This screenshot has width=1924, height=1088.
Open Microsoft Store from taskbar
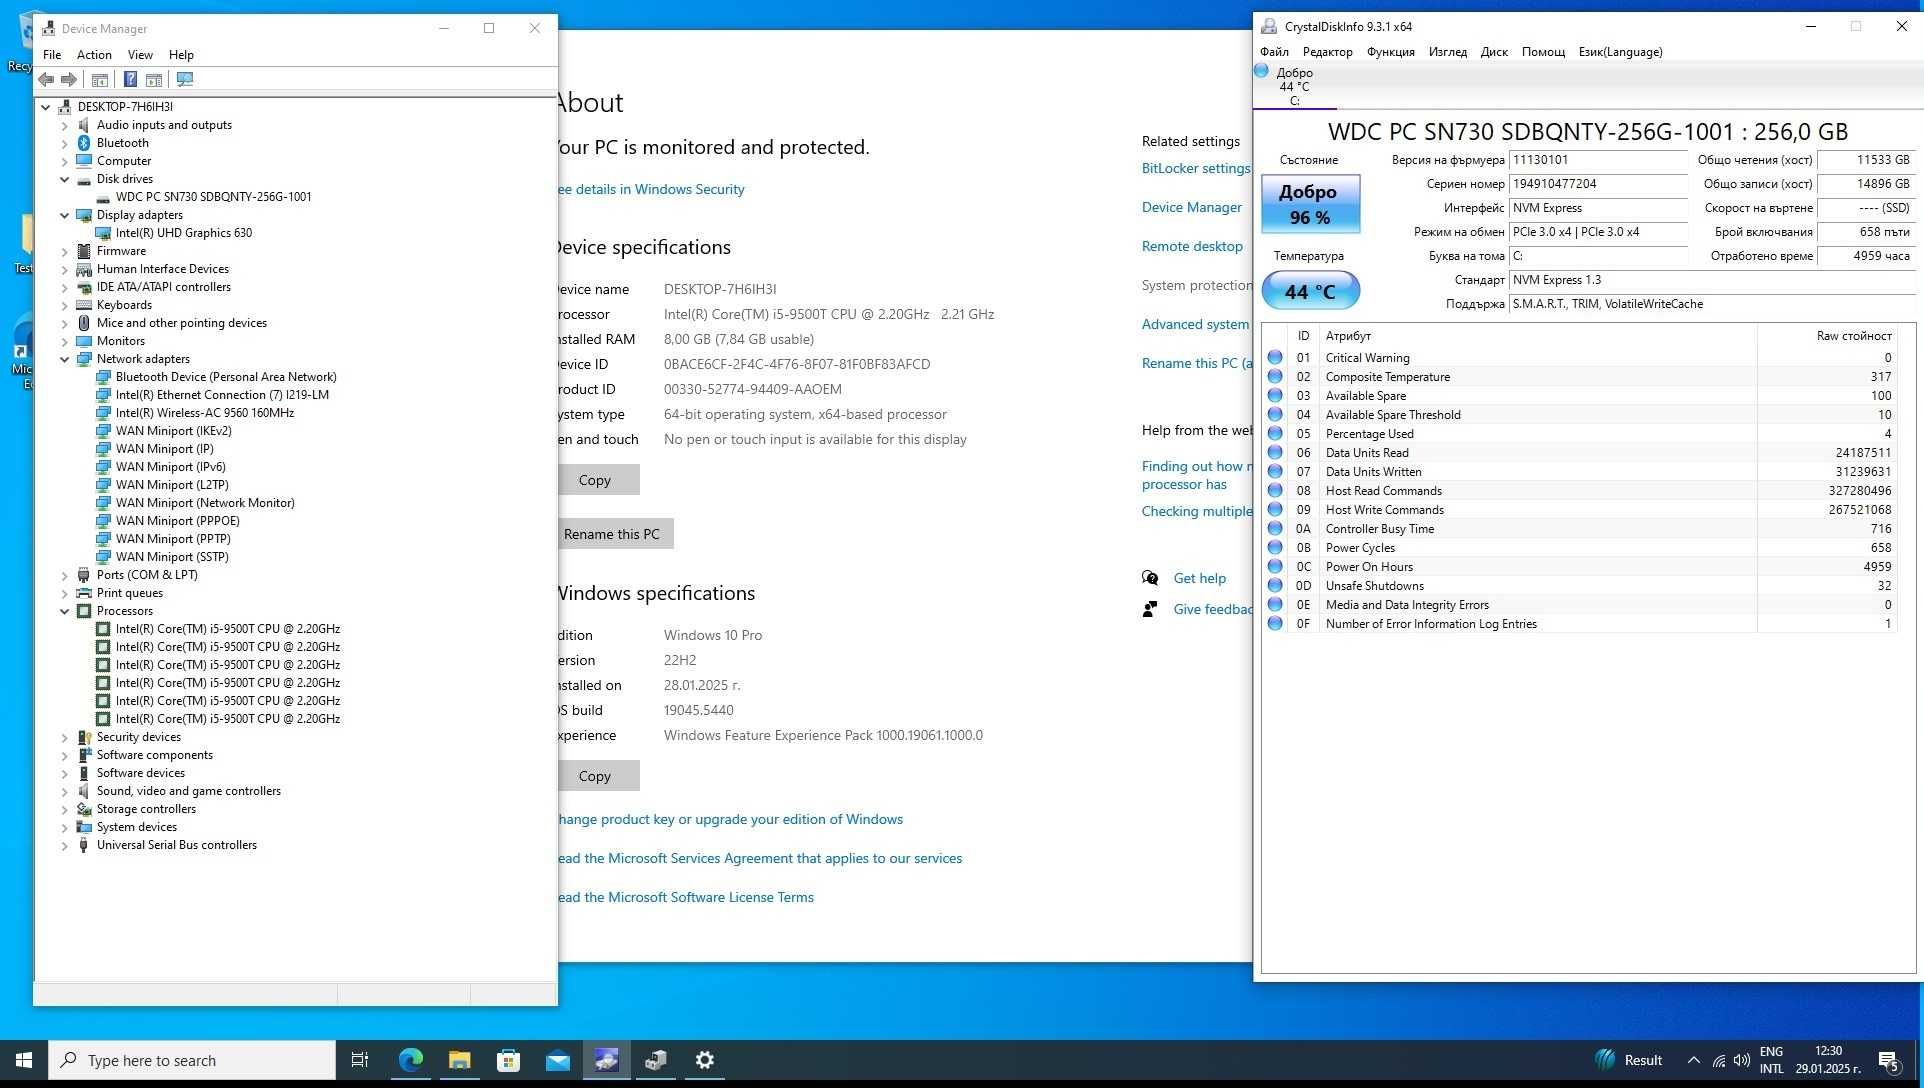point(509,1060)
